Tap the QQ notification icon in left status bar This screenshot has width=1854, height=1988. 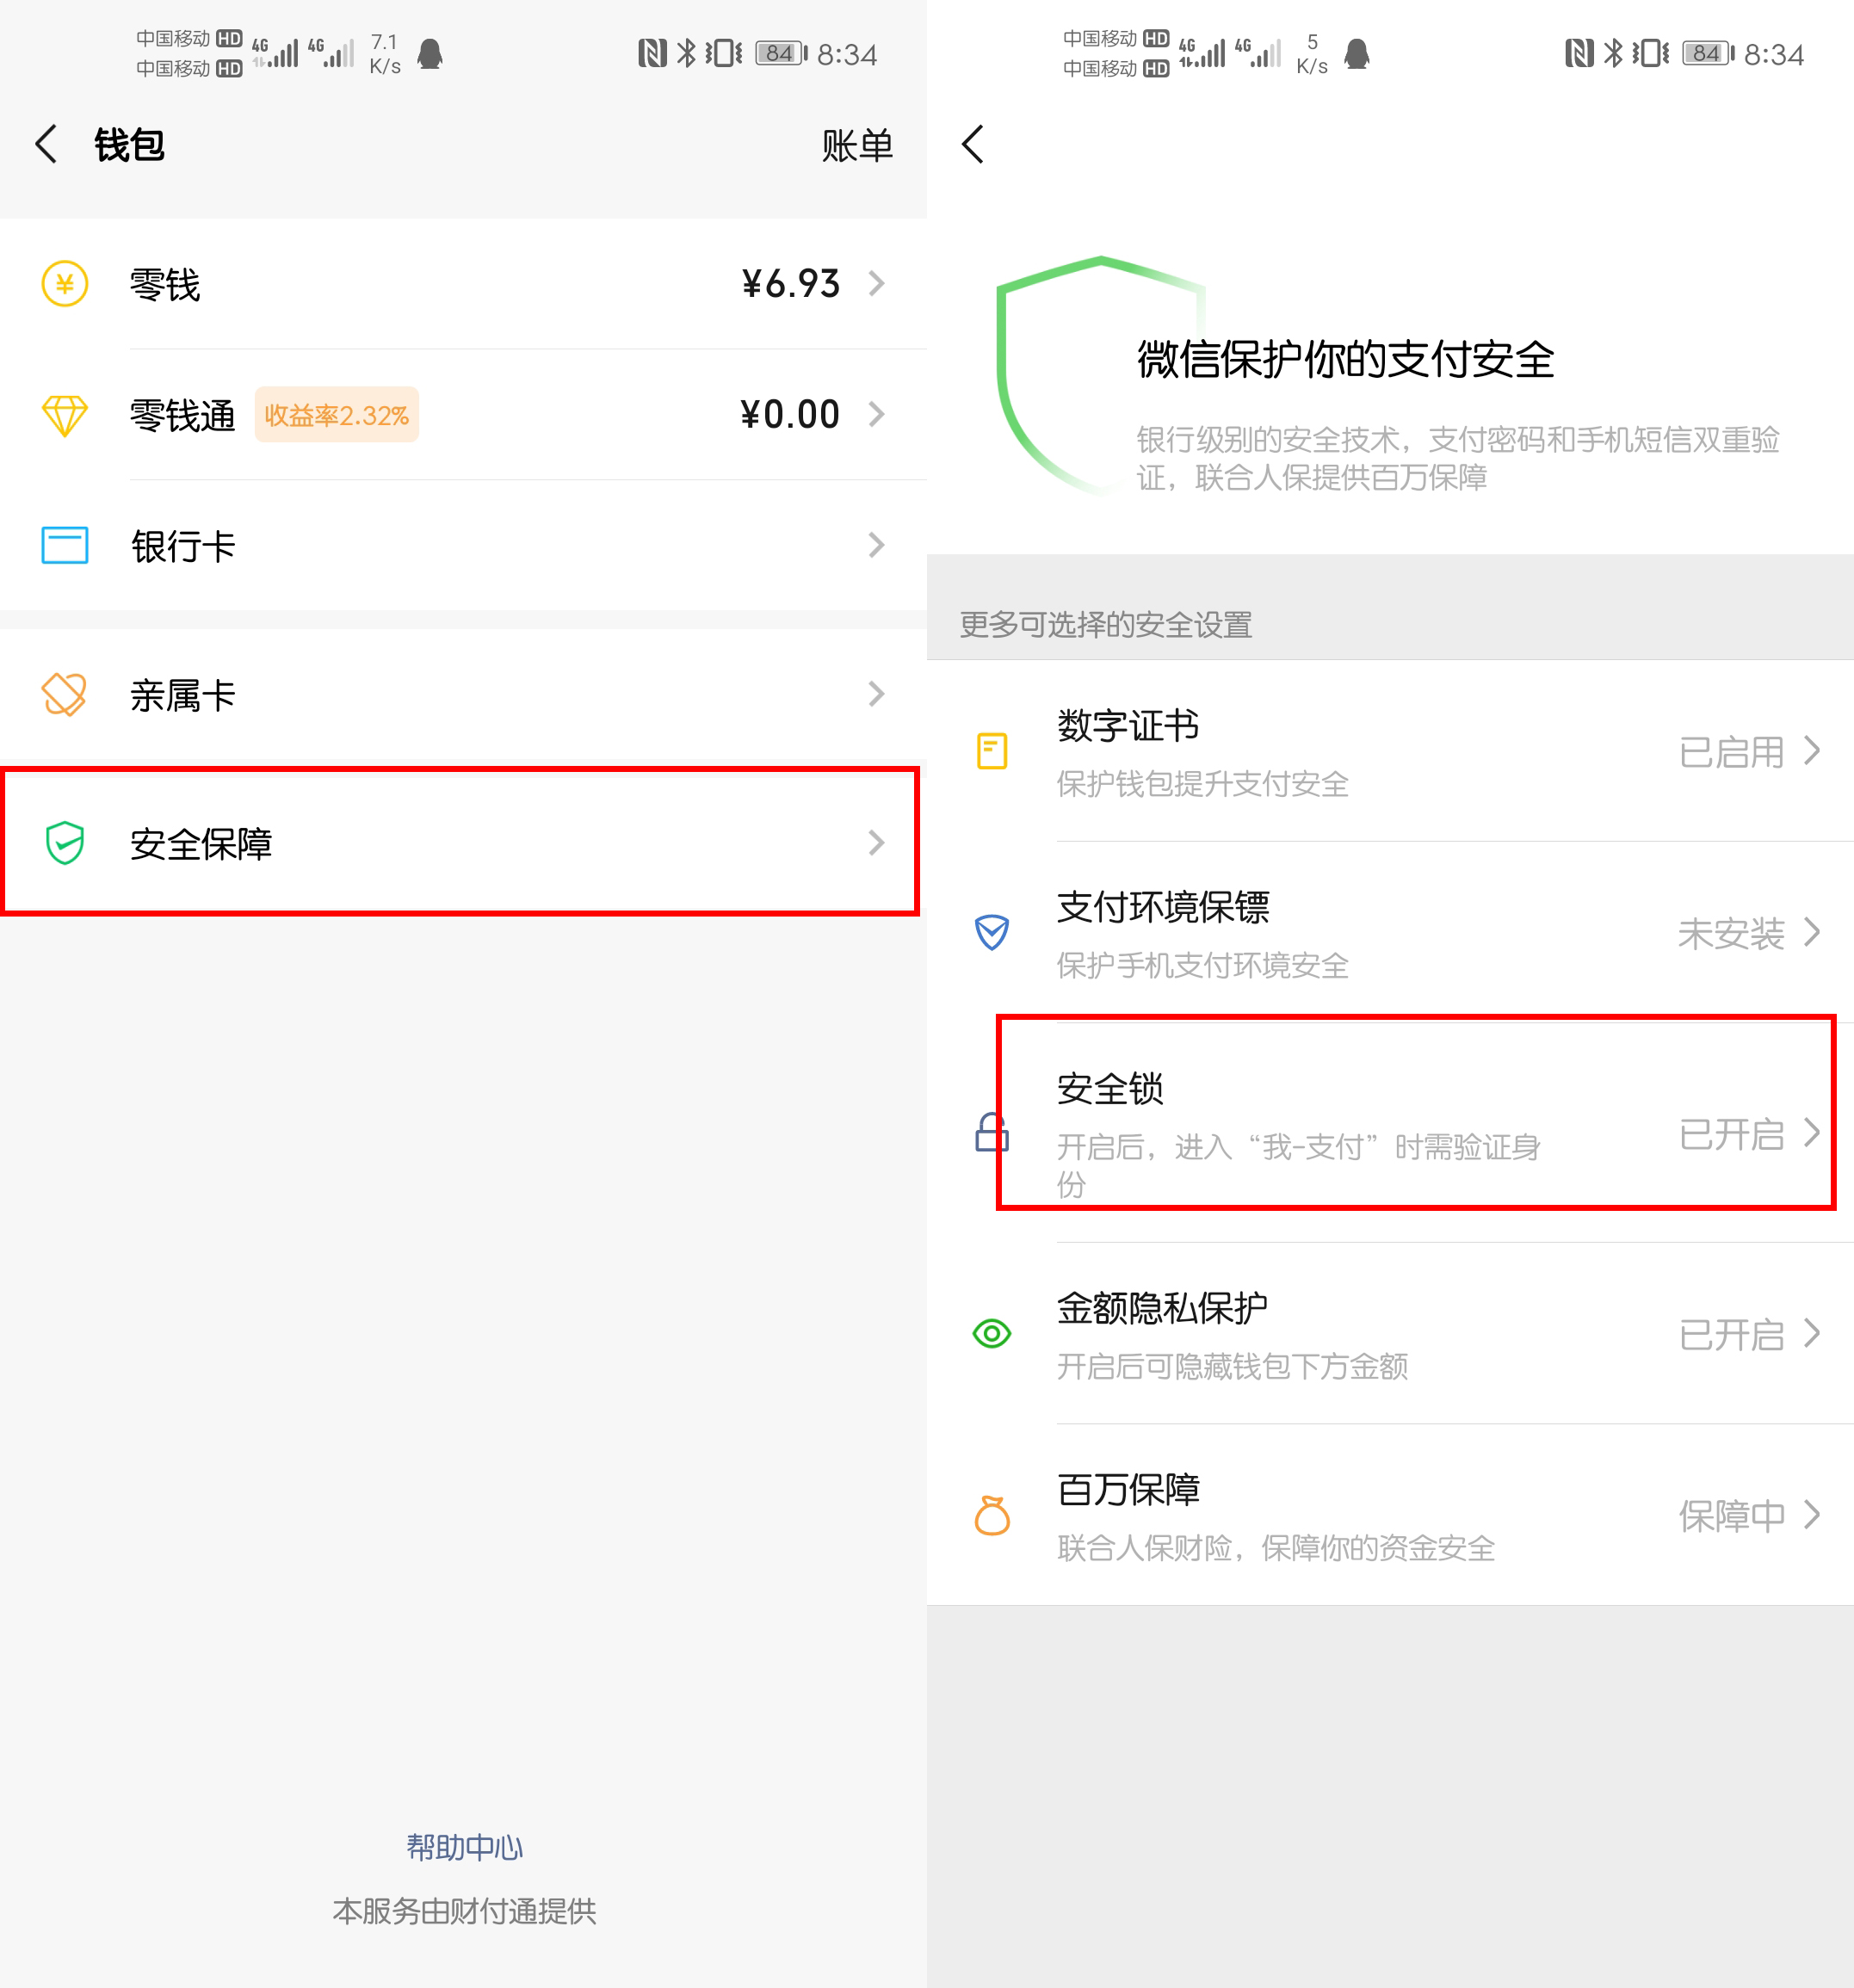430,54
